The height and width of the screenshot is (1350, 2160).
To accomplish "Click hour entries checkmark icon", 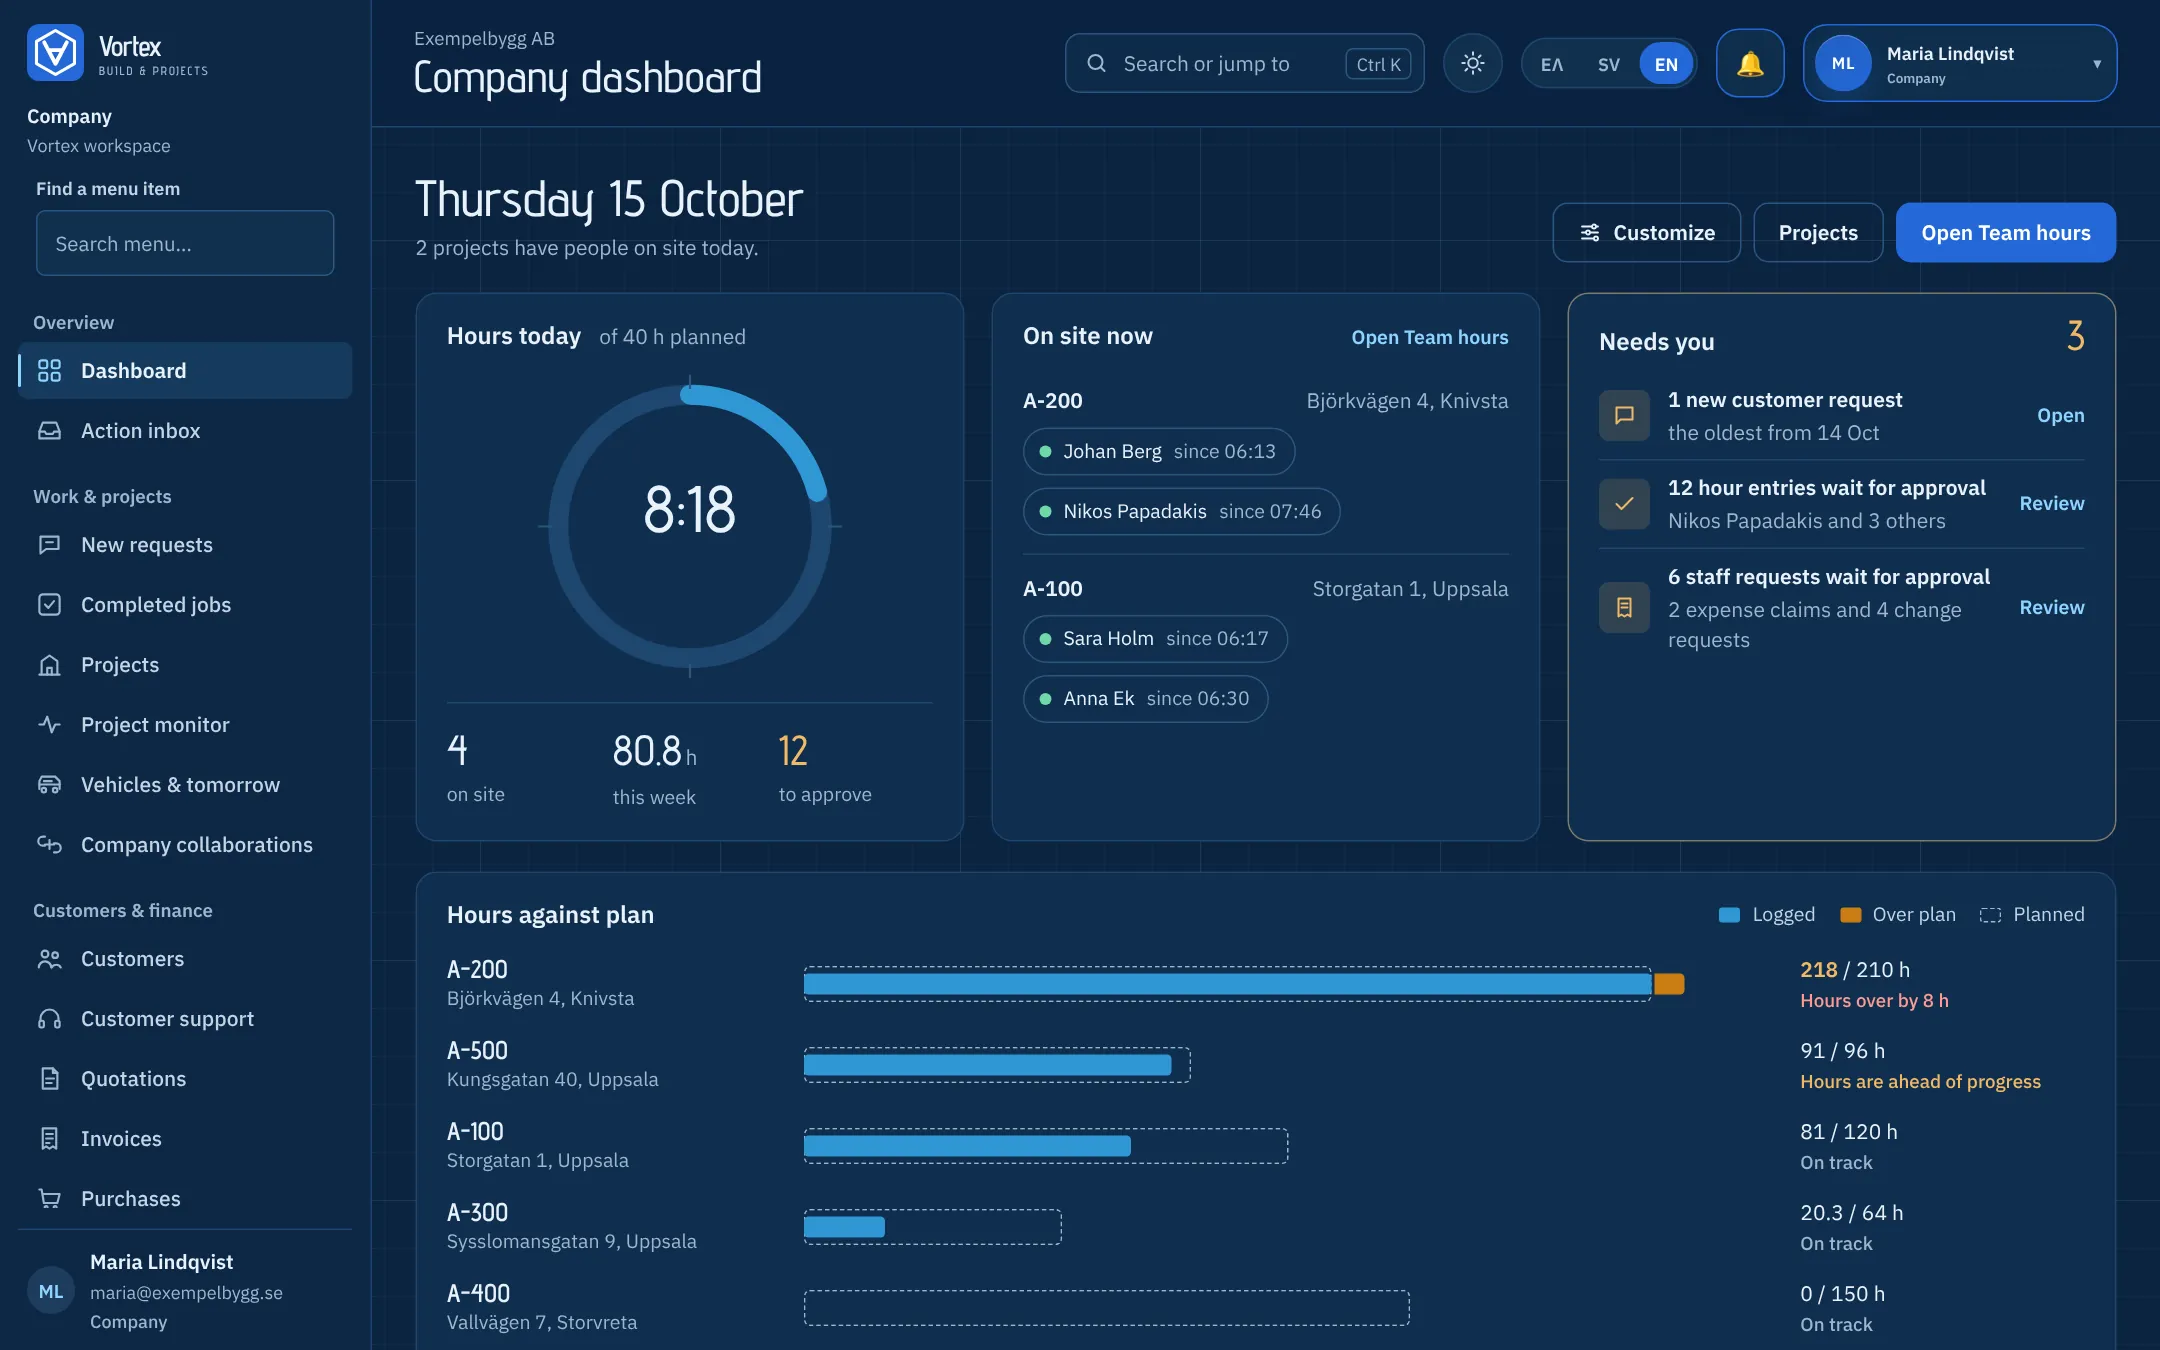I will (1624, 503).
